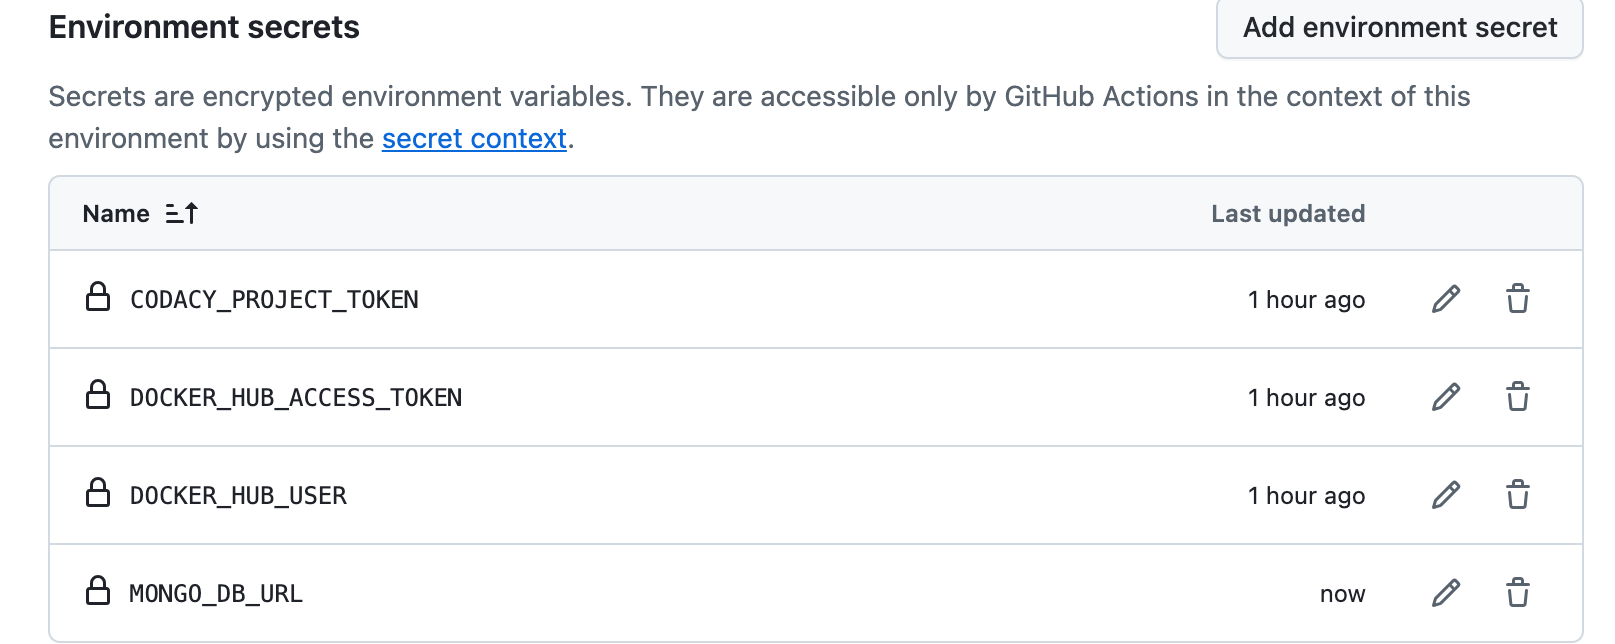1615x644 pixels.
Task: Edit the MONGO_DB_URL secret
Action: [1446, 593]
